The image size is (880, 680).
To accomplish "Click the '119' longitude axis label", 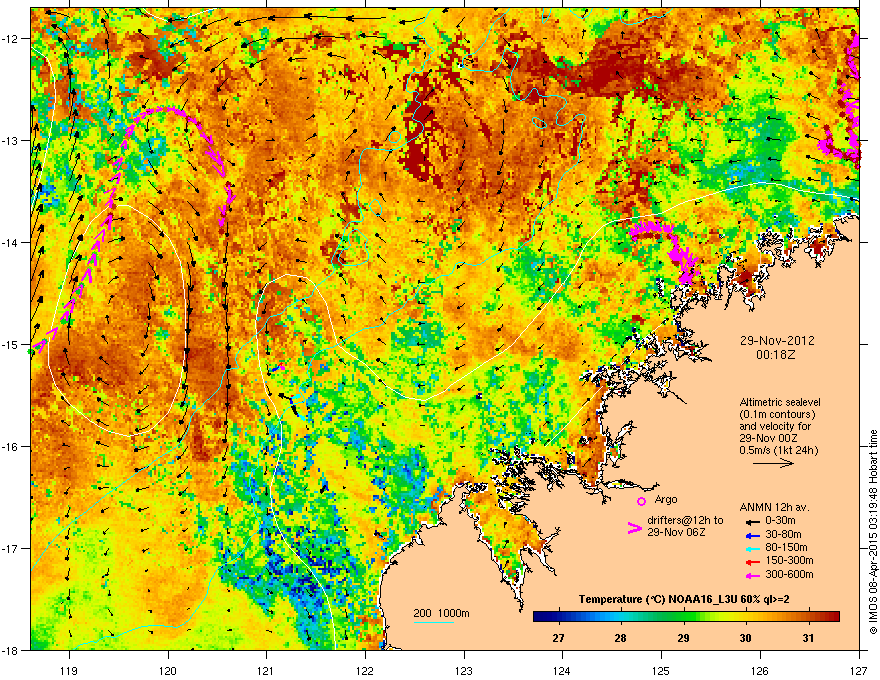I will tap(69, 670).
